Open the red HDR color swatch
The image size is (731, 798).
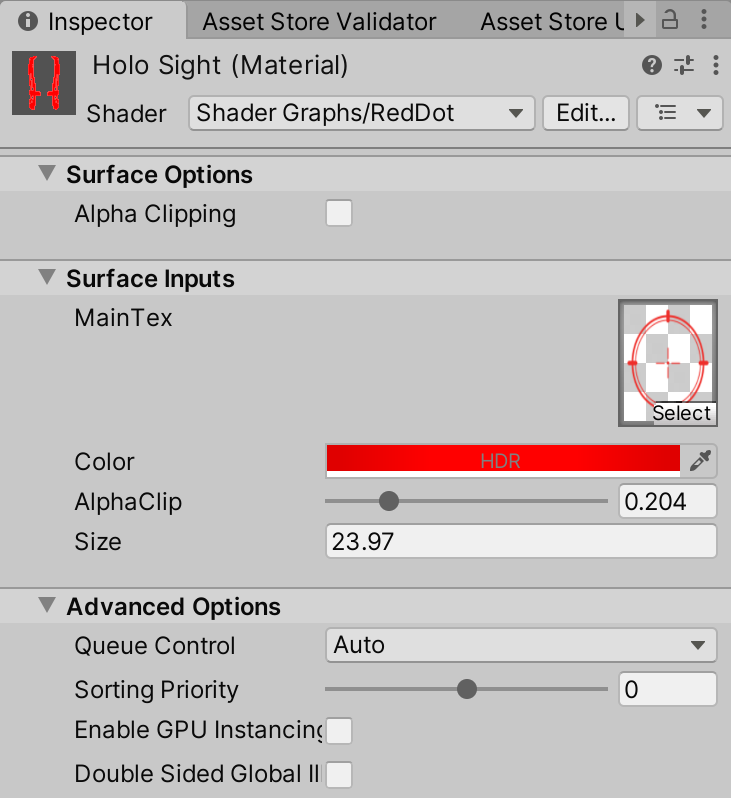coord(503,461)
